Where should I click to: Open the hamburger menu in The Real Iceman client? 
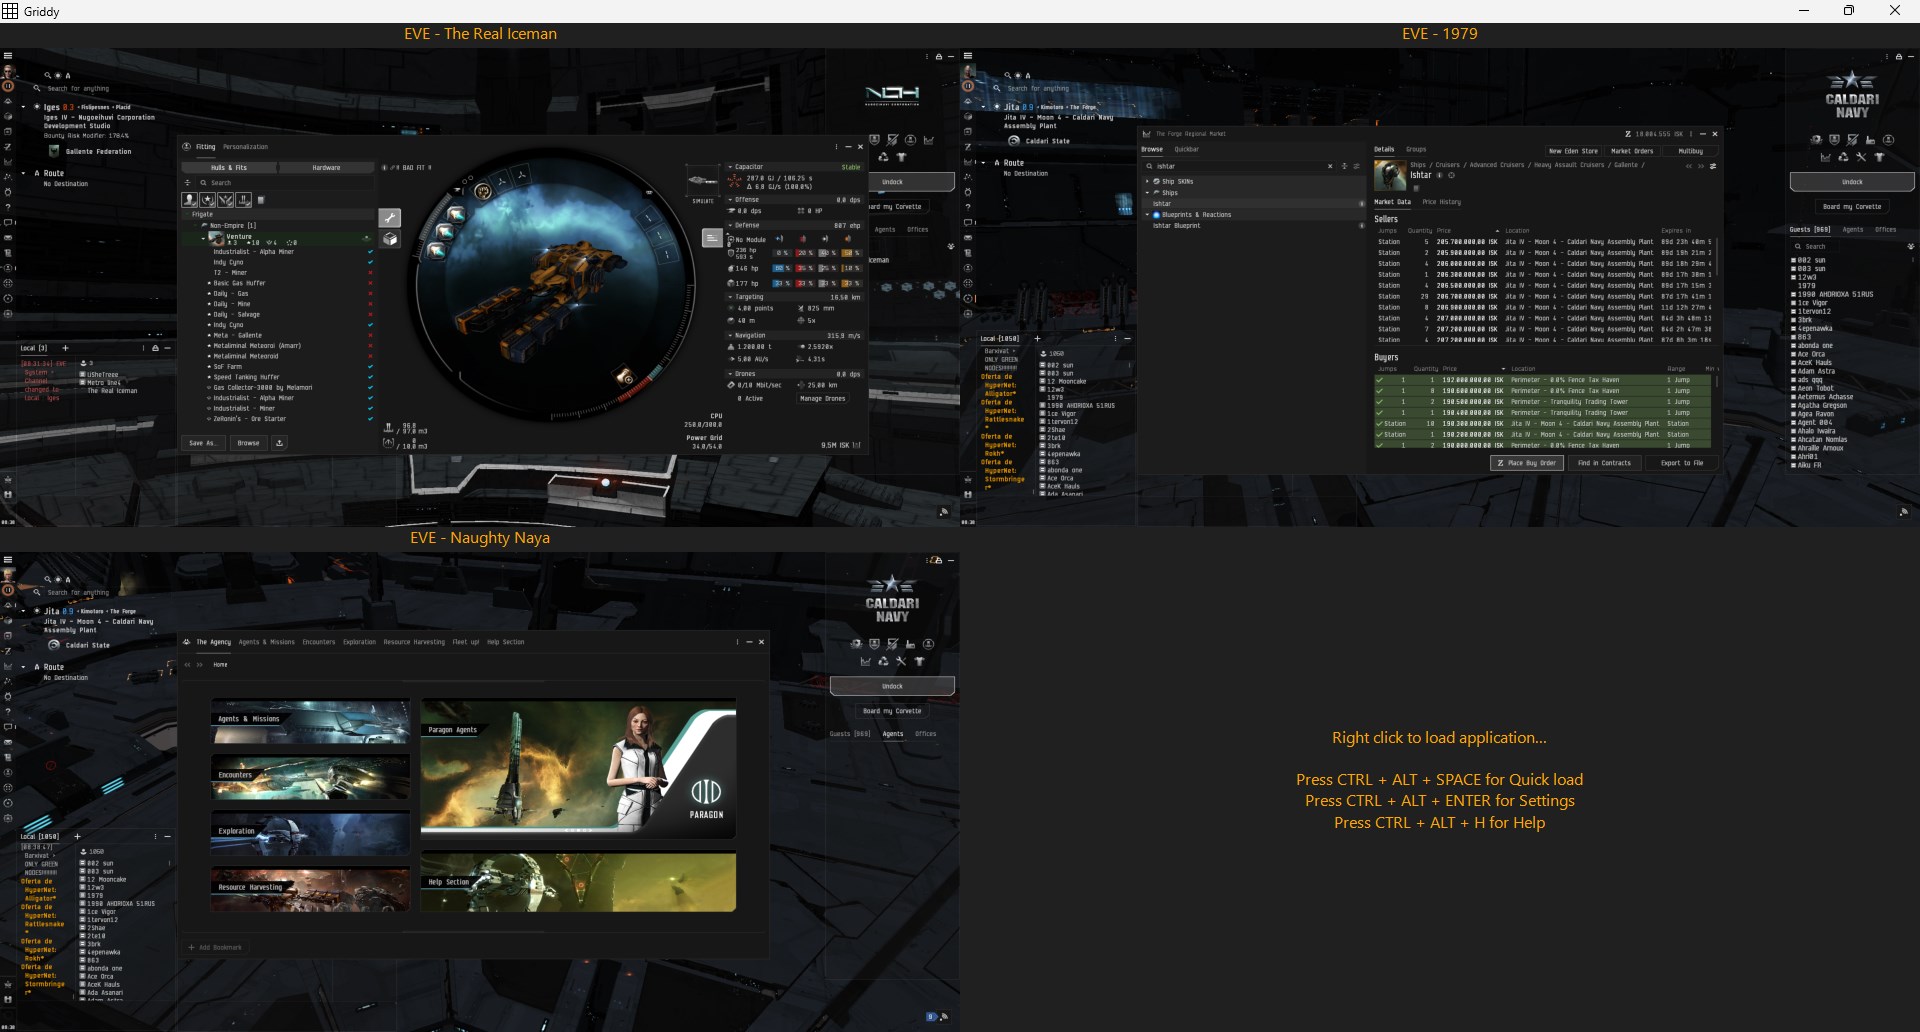[7, 56]
